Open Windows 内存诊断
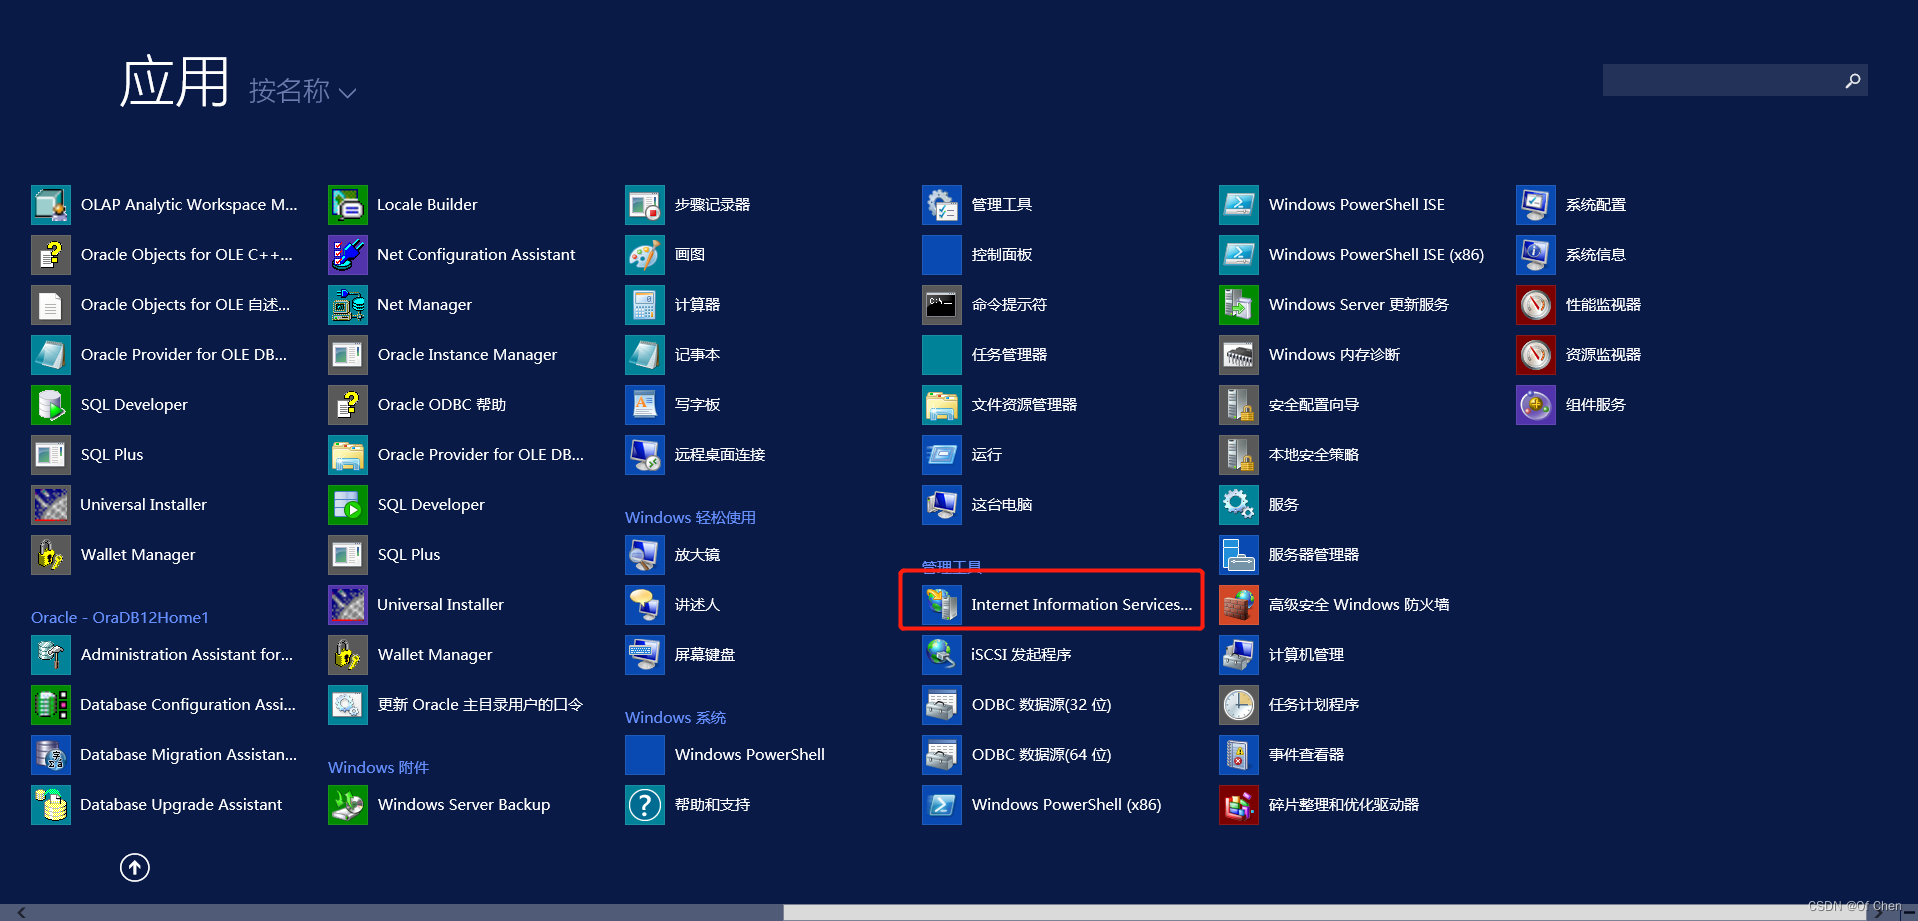The image size is (1918, 921). 1311,355
